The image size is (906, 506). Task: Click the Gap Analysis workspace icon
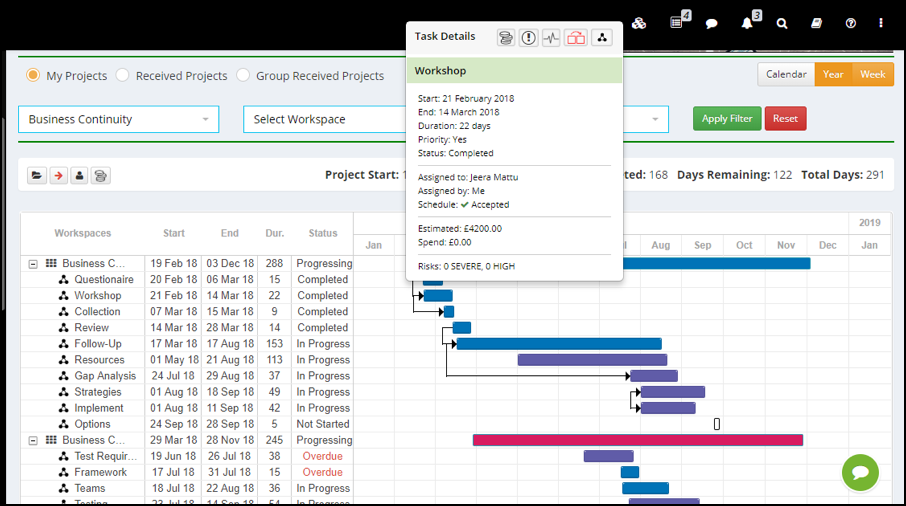(x=64, y=376)
